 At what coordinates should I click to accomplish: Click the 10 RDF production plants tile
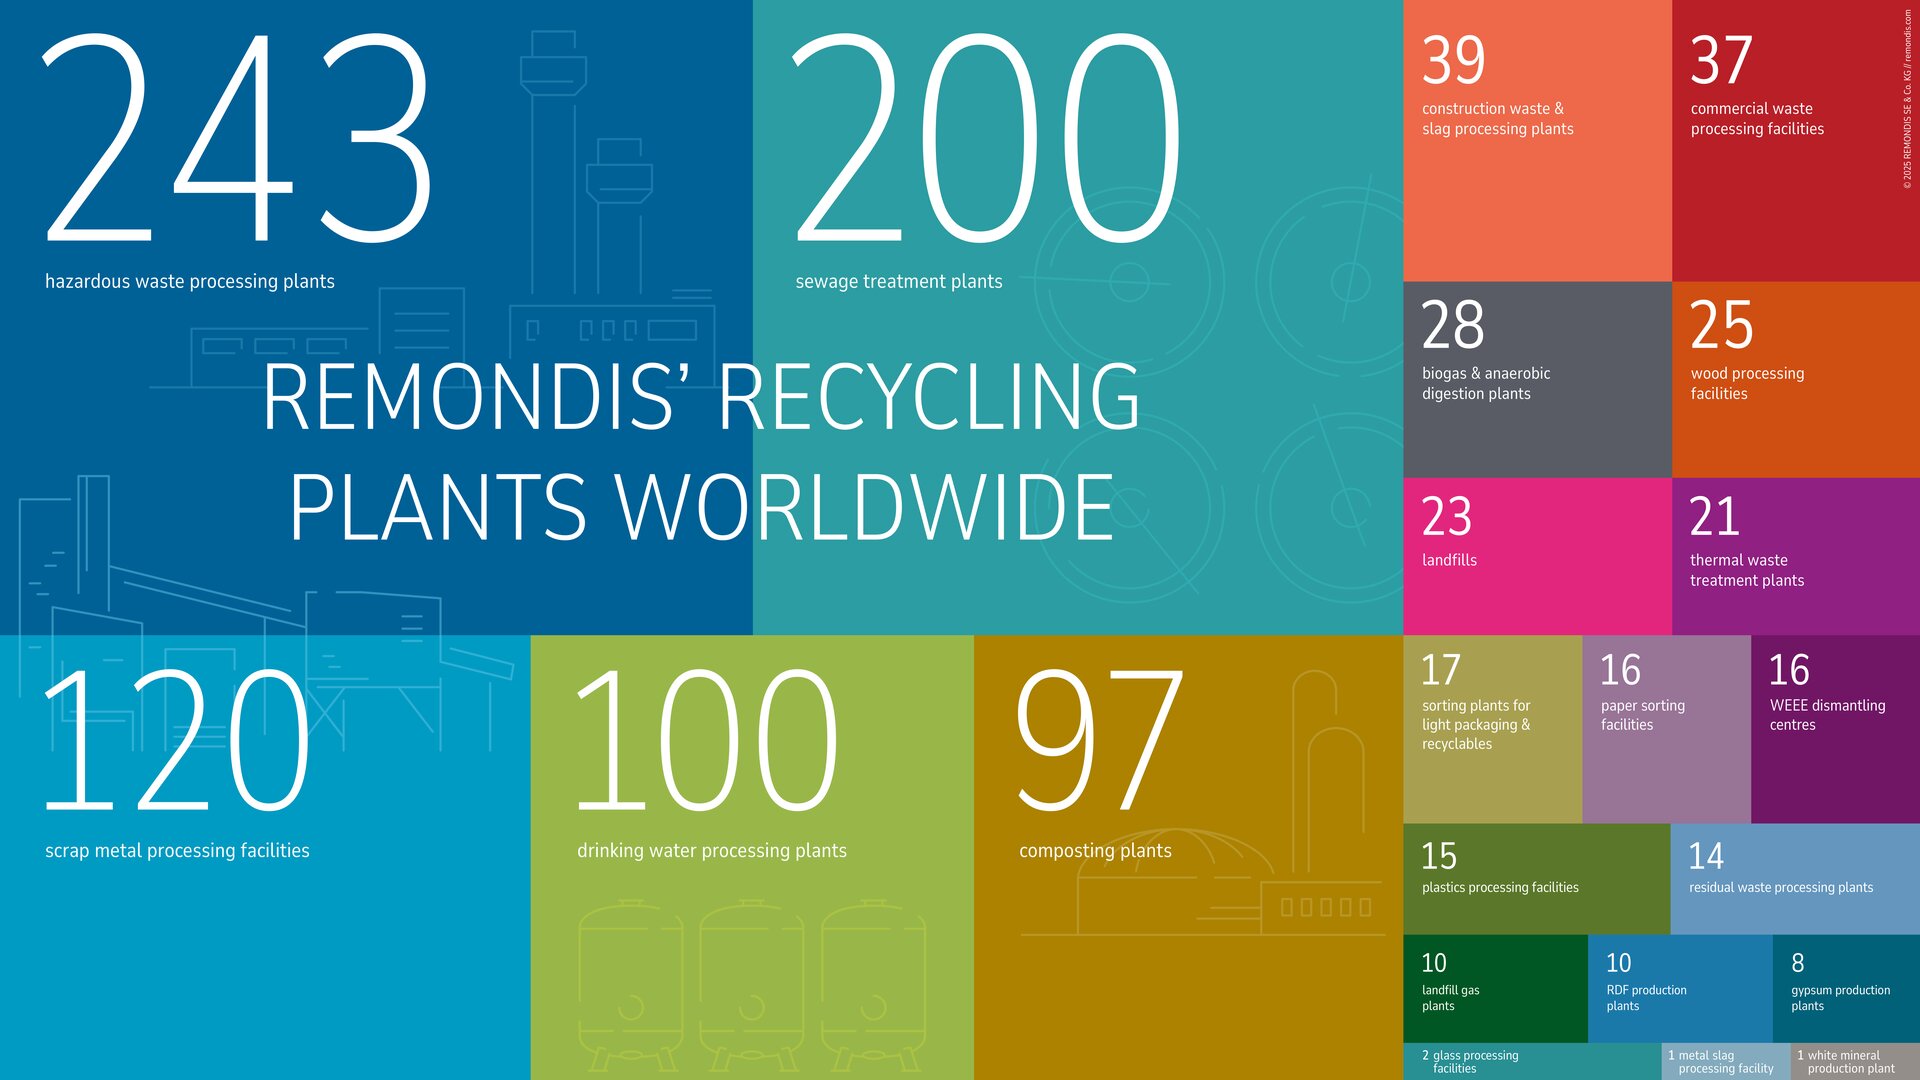click(1678, 987)
